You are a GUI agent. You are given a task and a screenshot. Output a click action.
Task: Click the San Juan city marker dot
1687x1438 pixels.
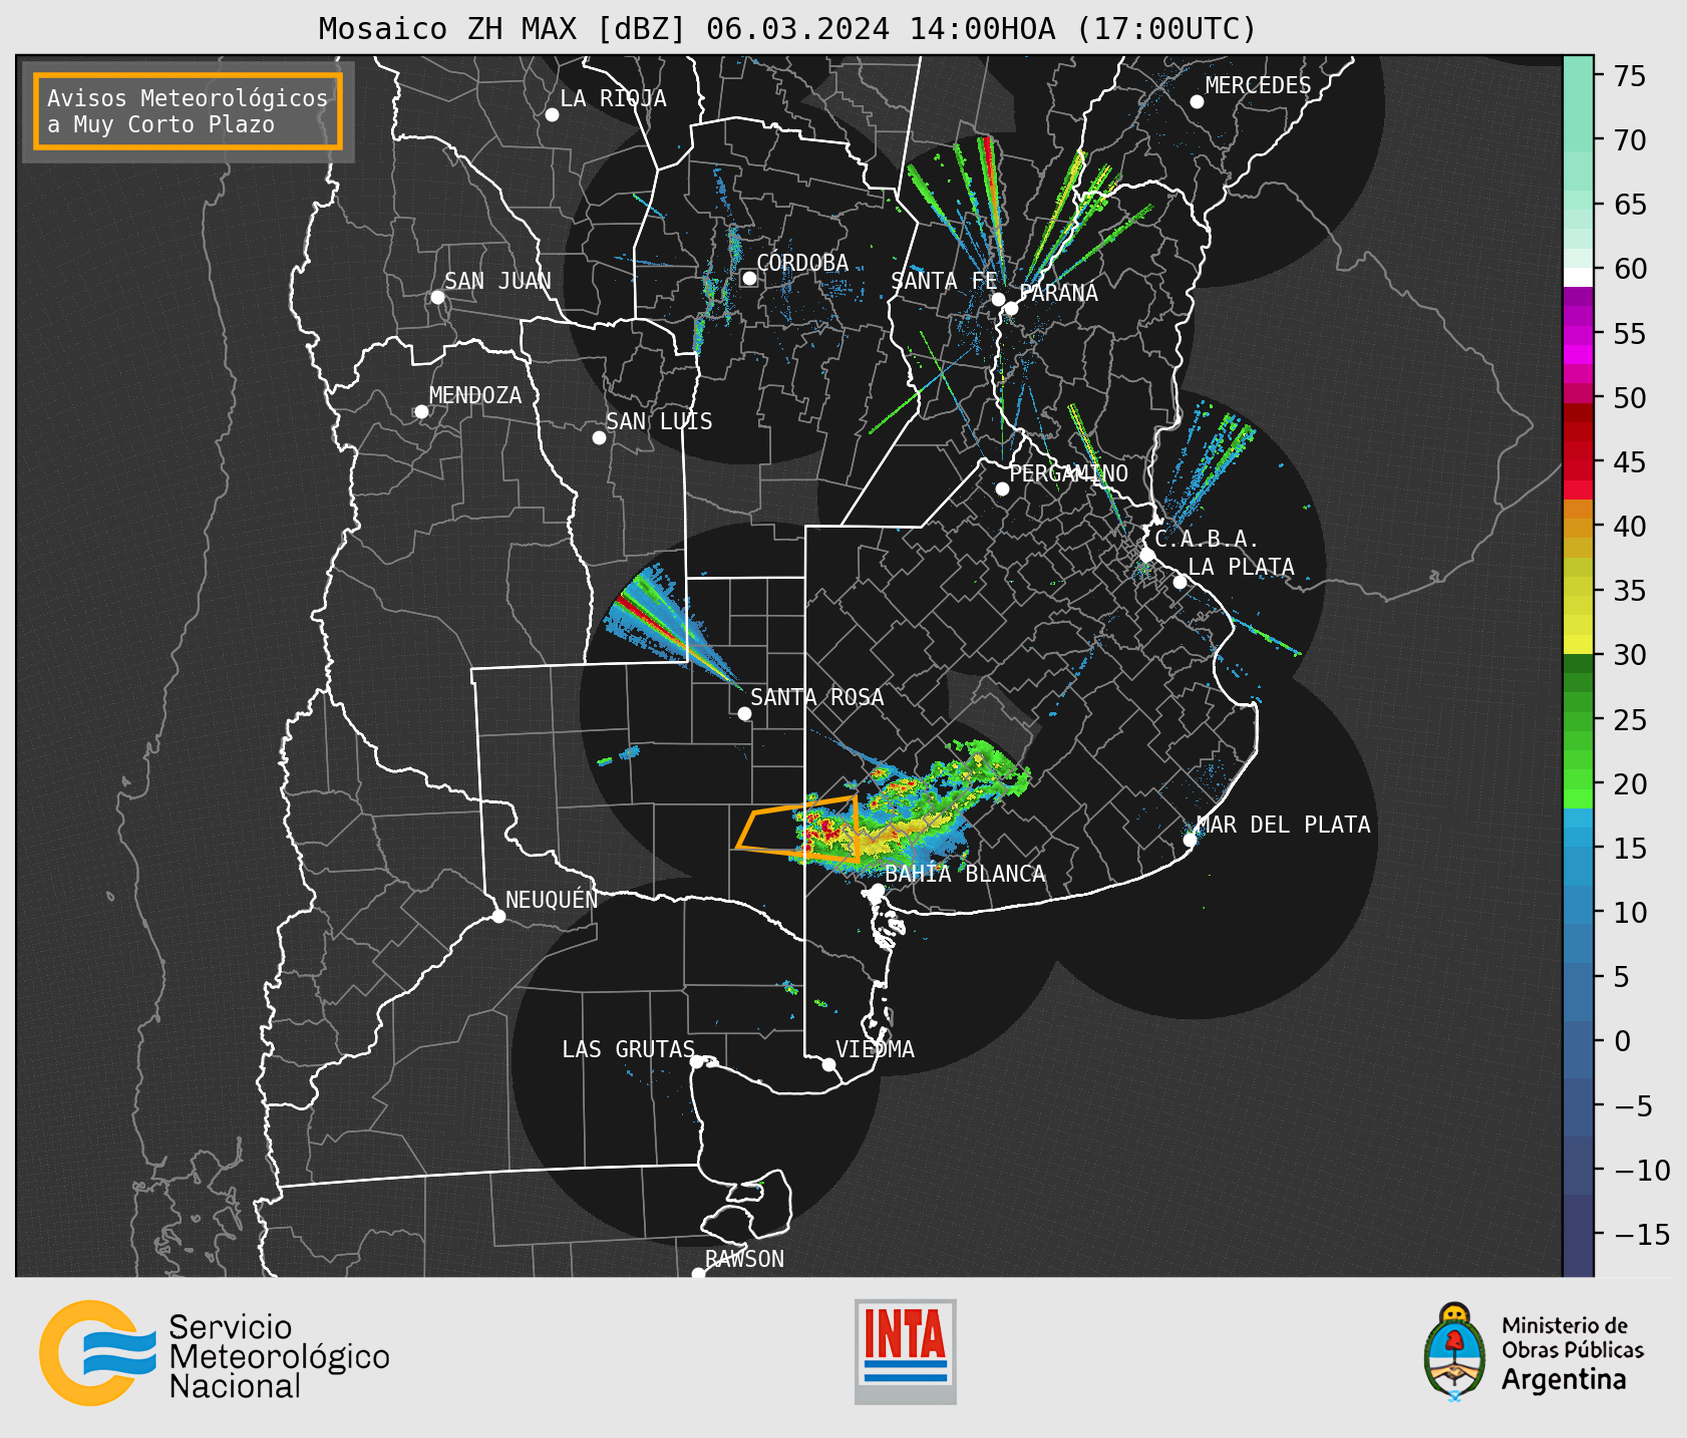(x=437, y=297)
